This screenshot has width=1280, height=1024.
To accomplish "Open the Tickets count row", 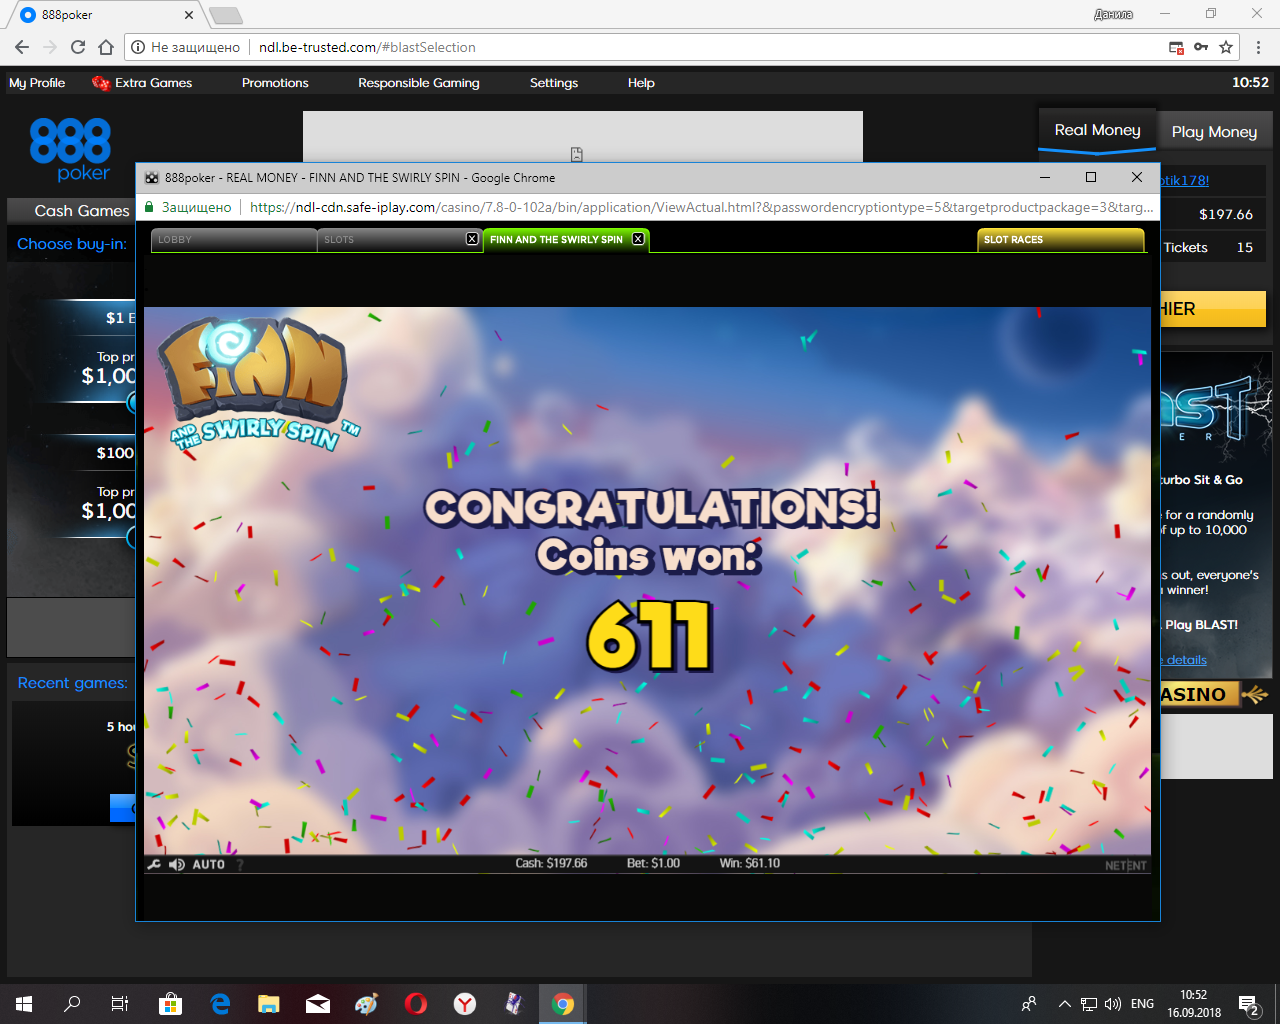I will tap(1212, 247).
